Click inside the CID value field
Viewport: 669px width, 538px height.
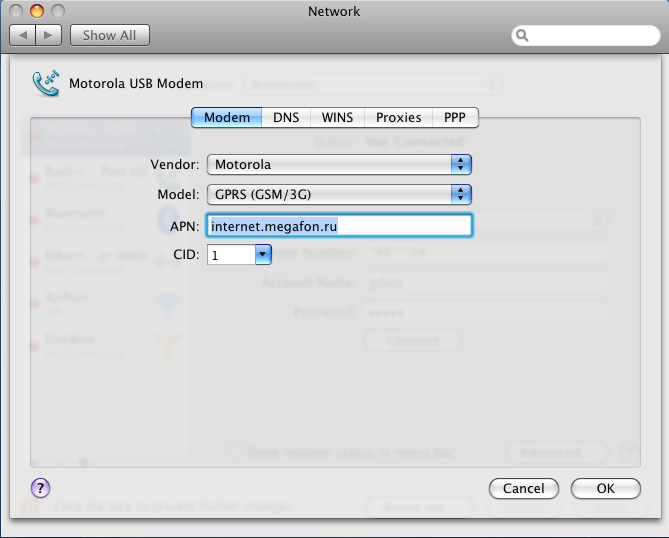click(231, 255)
